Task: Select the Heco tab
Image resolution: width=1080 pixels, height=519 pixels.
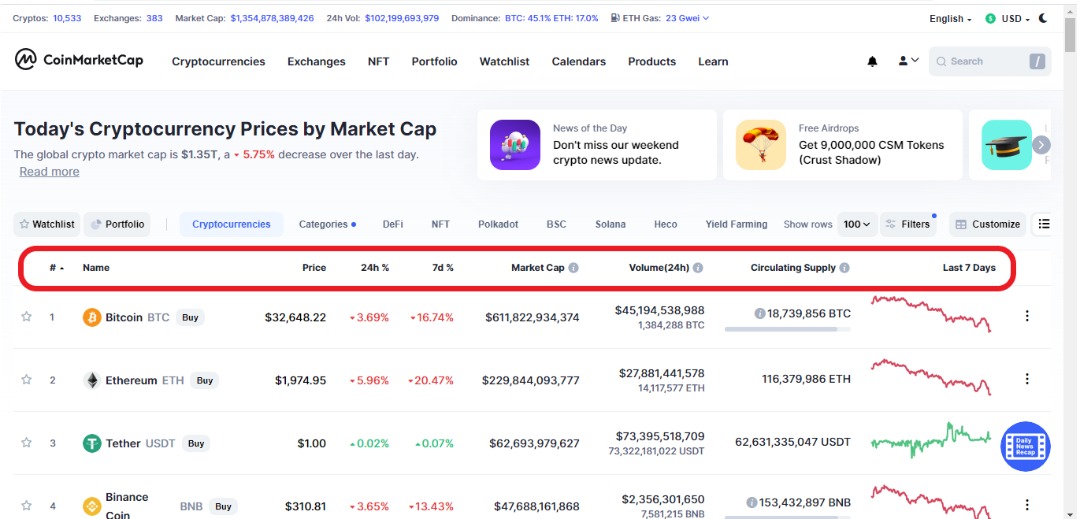Action: pos(665,224)
